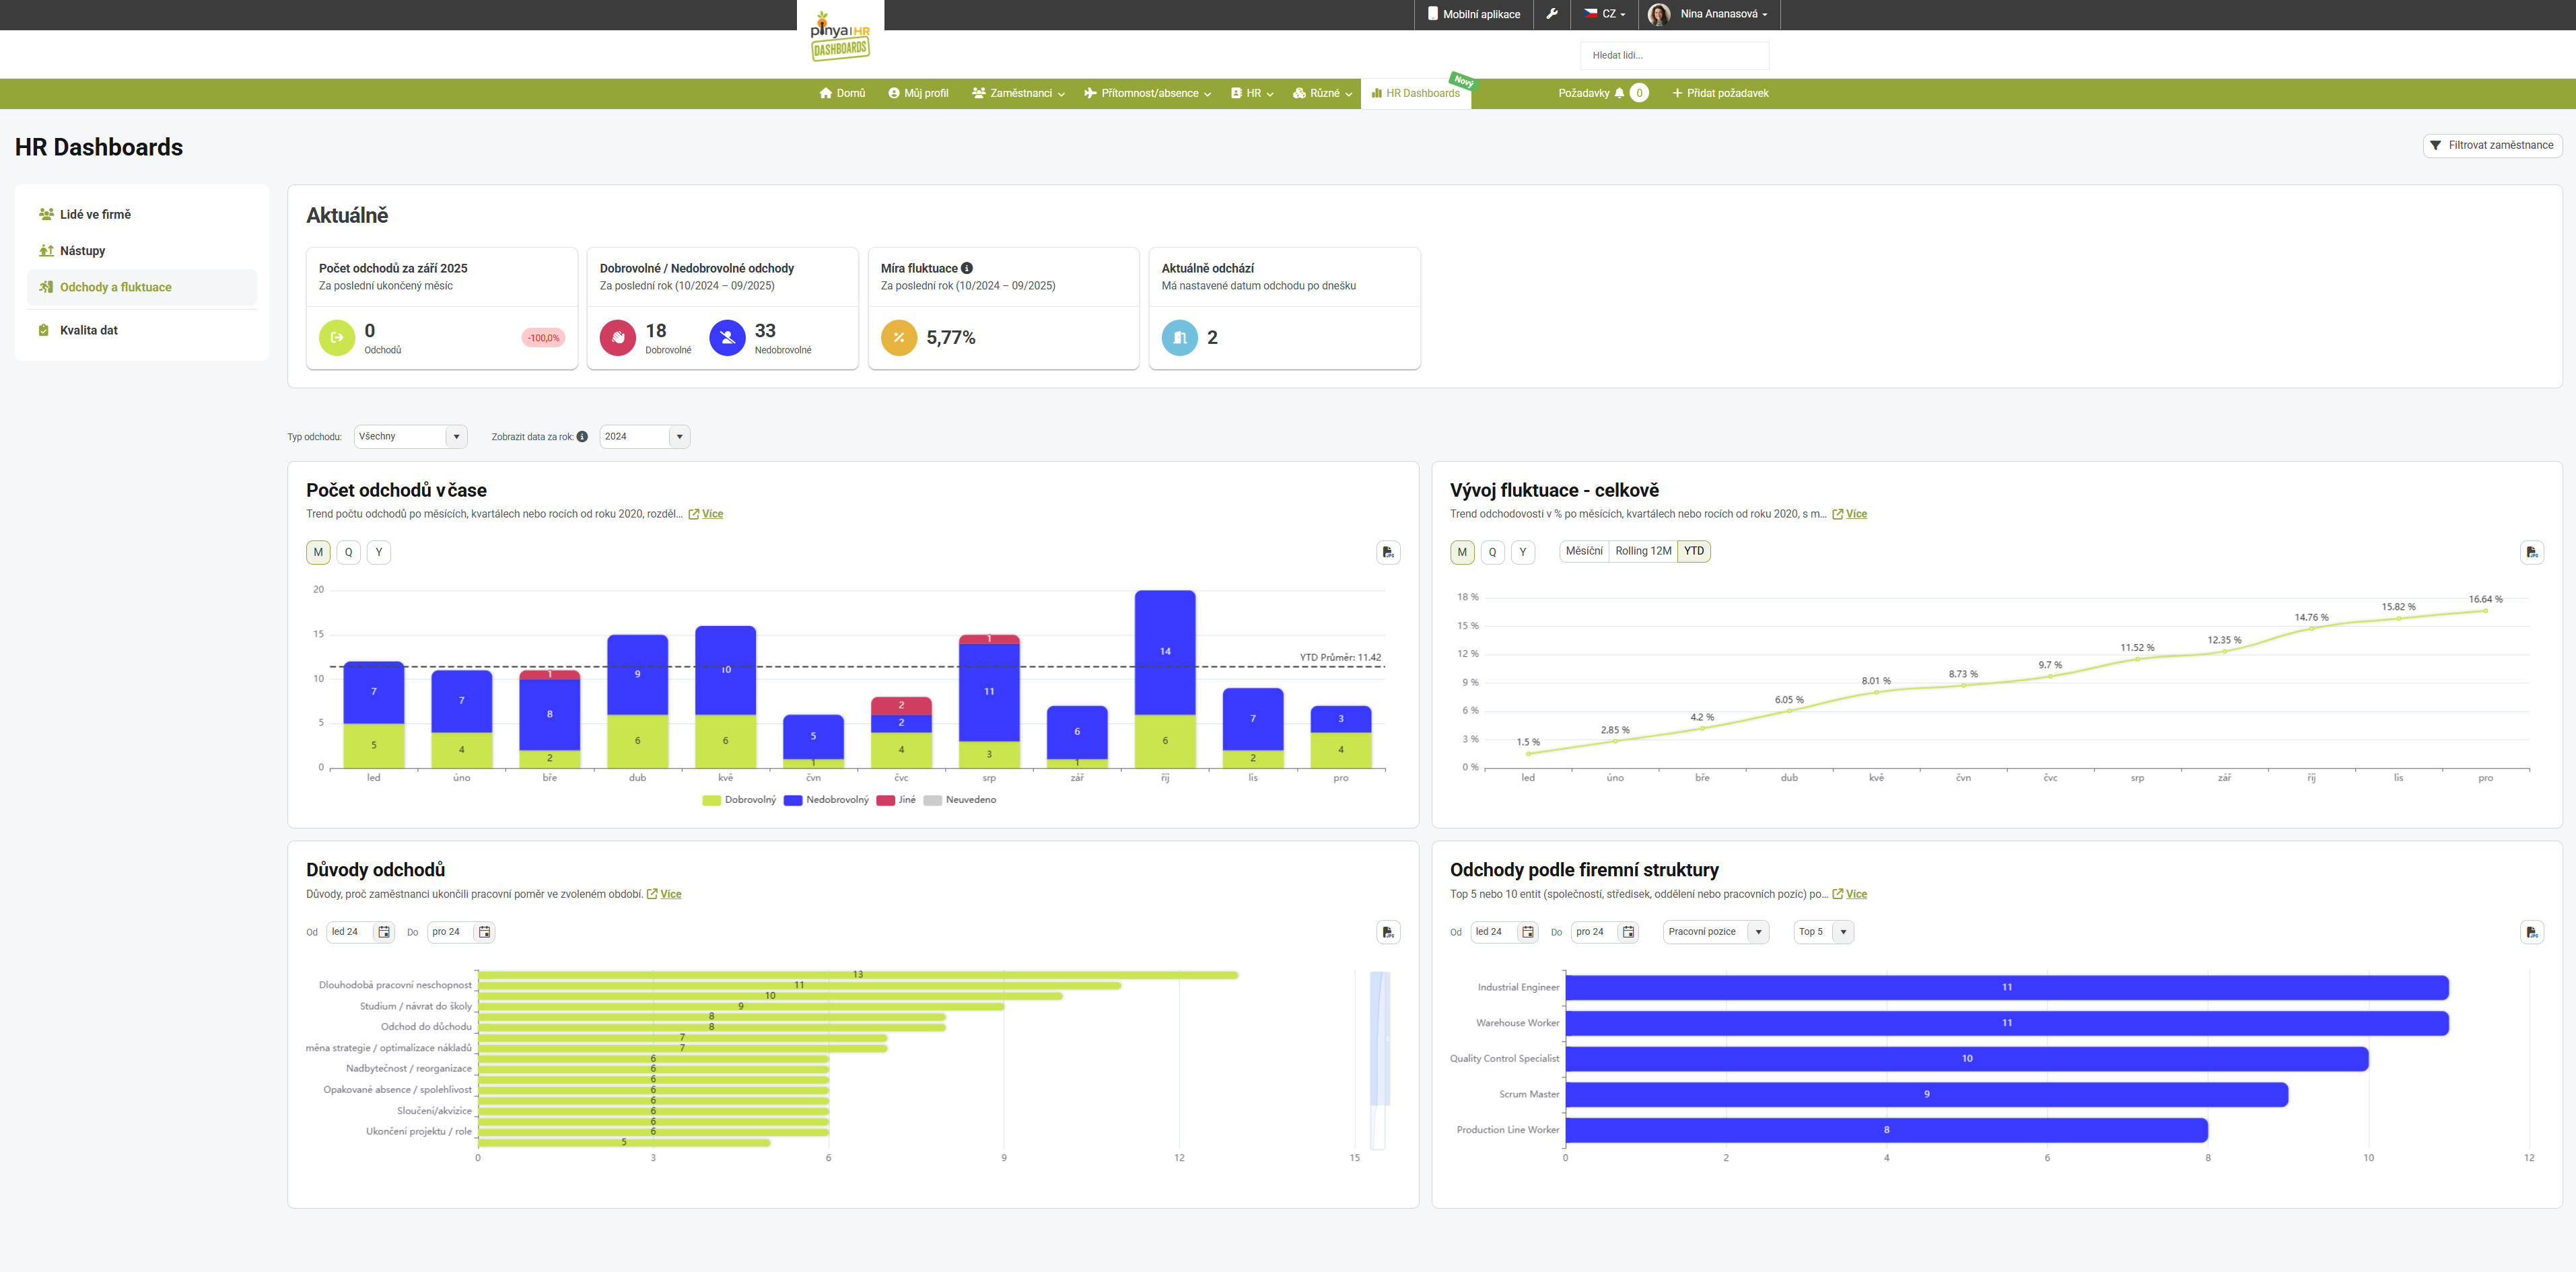Toggle Jiné legend color swatch
The height and width of the screenshot is (1272, 2576).
coord(885,800)
